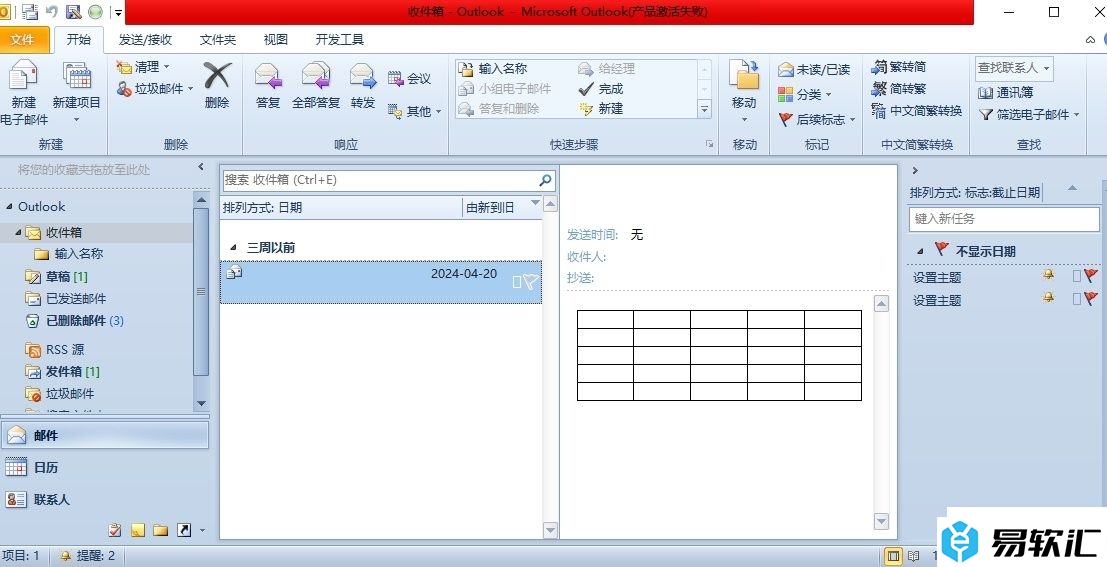Toggle category box of first 设置主题 task
The height and width of the screenshot is (567, 1107).
pos(1077,276)
